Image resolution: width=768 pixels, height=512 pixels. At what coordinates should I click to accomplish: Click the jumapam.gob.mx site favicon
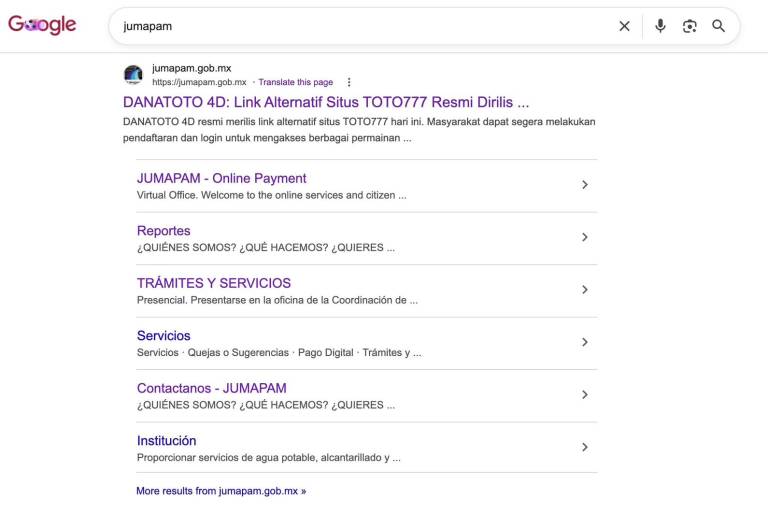[133, 75]
